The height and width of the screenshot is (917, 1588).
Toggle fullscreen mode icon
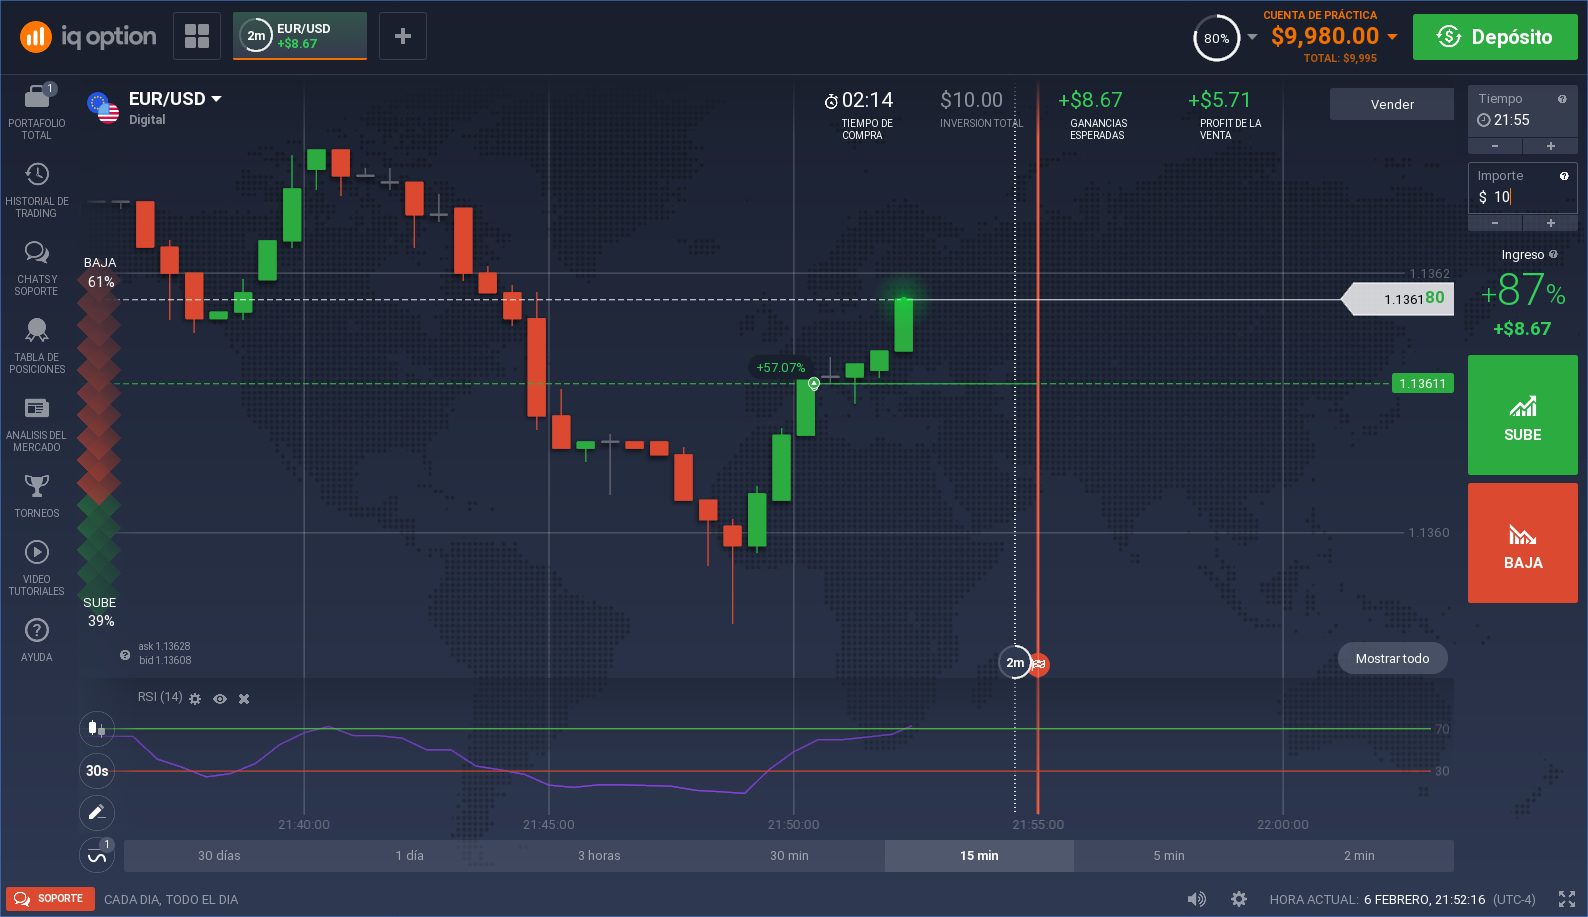pyautogui.click(x=1567, y=899)
